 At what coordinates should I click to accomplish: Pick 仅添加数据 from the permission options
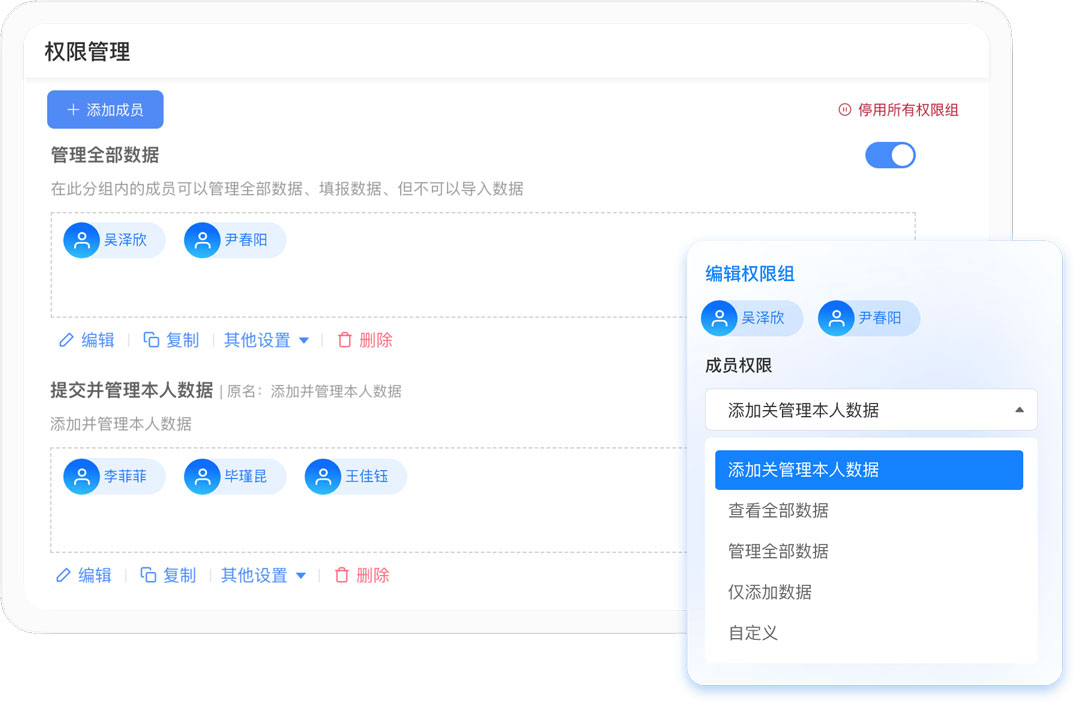click(770, 592)
